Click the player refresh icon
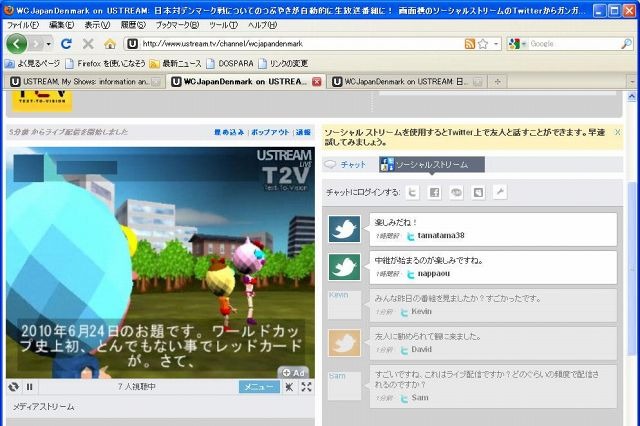 [13, 386]
